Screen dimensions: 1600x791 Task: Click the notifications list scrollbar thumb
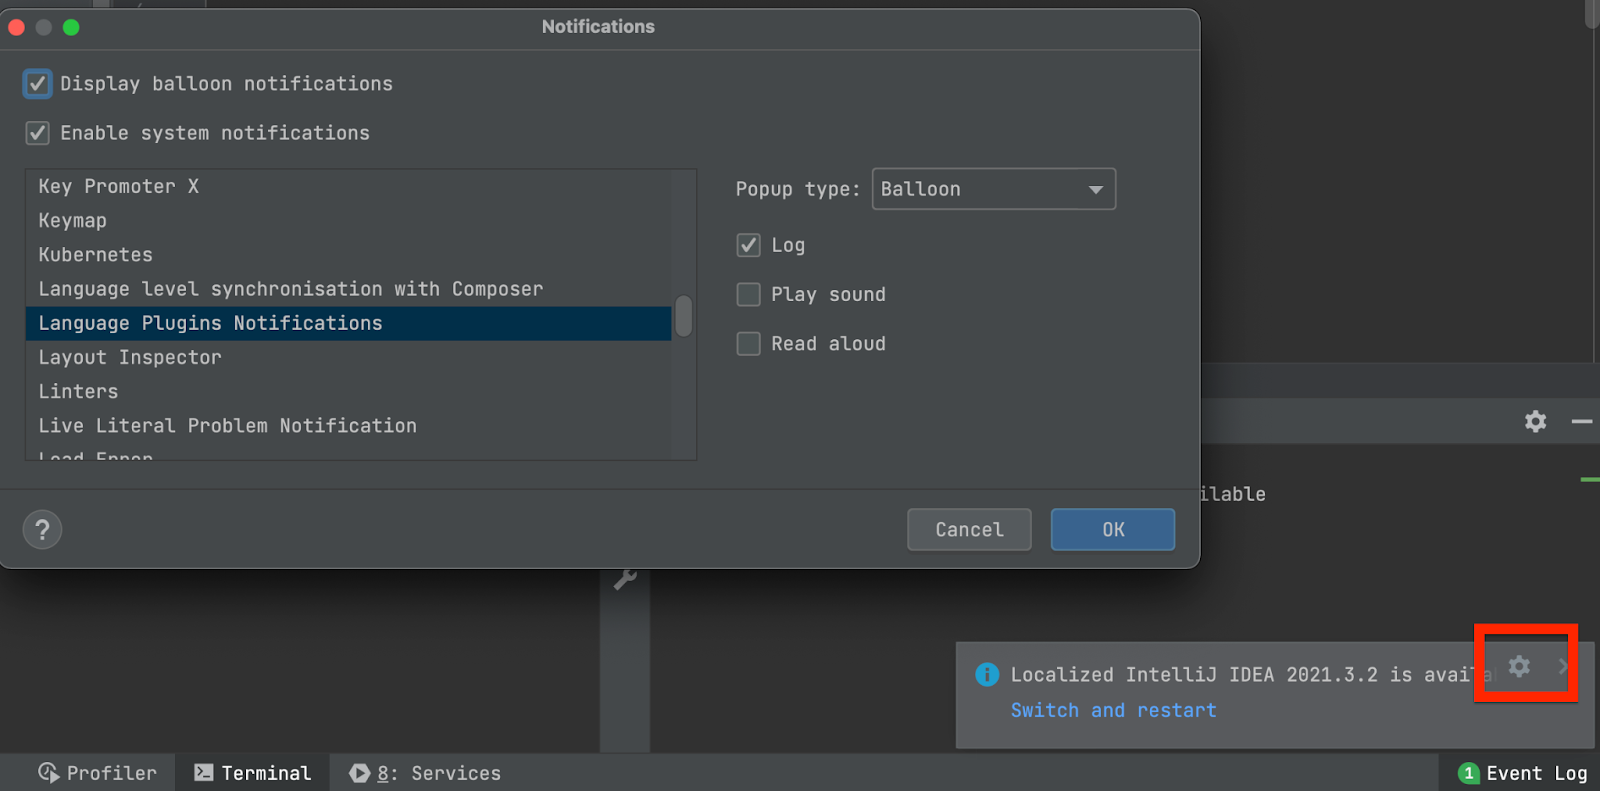point(684,316)
